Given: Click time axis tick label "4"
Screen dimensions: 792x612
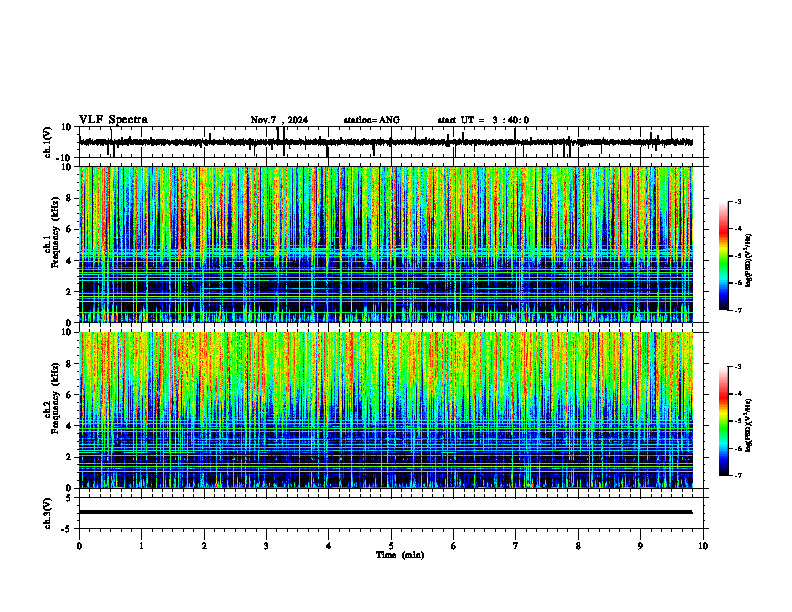Looking at the screenshot, I should click(329, 546).
